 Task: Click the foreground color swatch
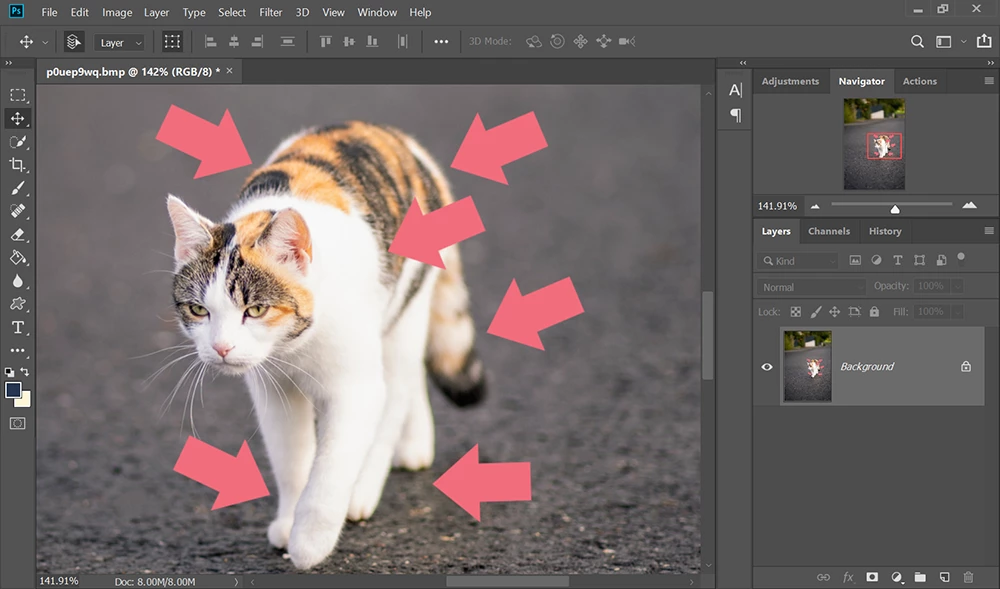(x=13, y=390)
